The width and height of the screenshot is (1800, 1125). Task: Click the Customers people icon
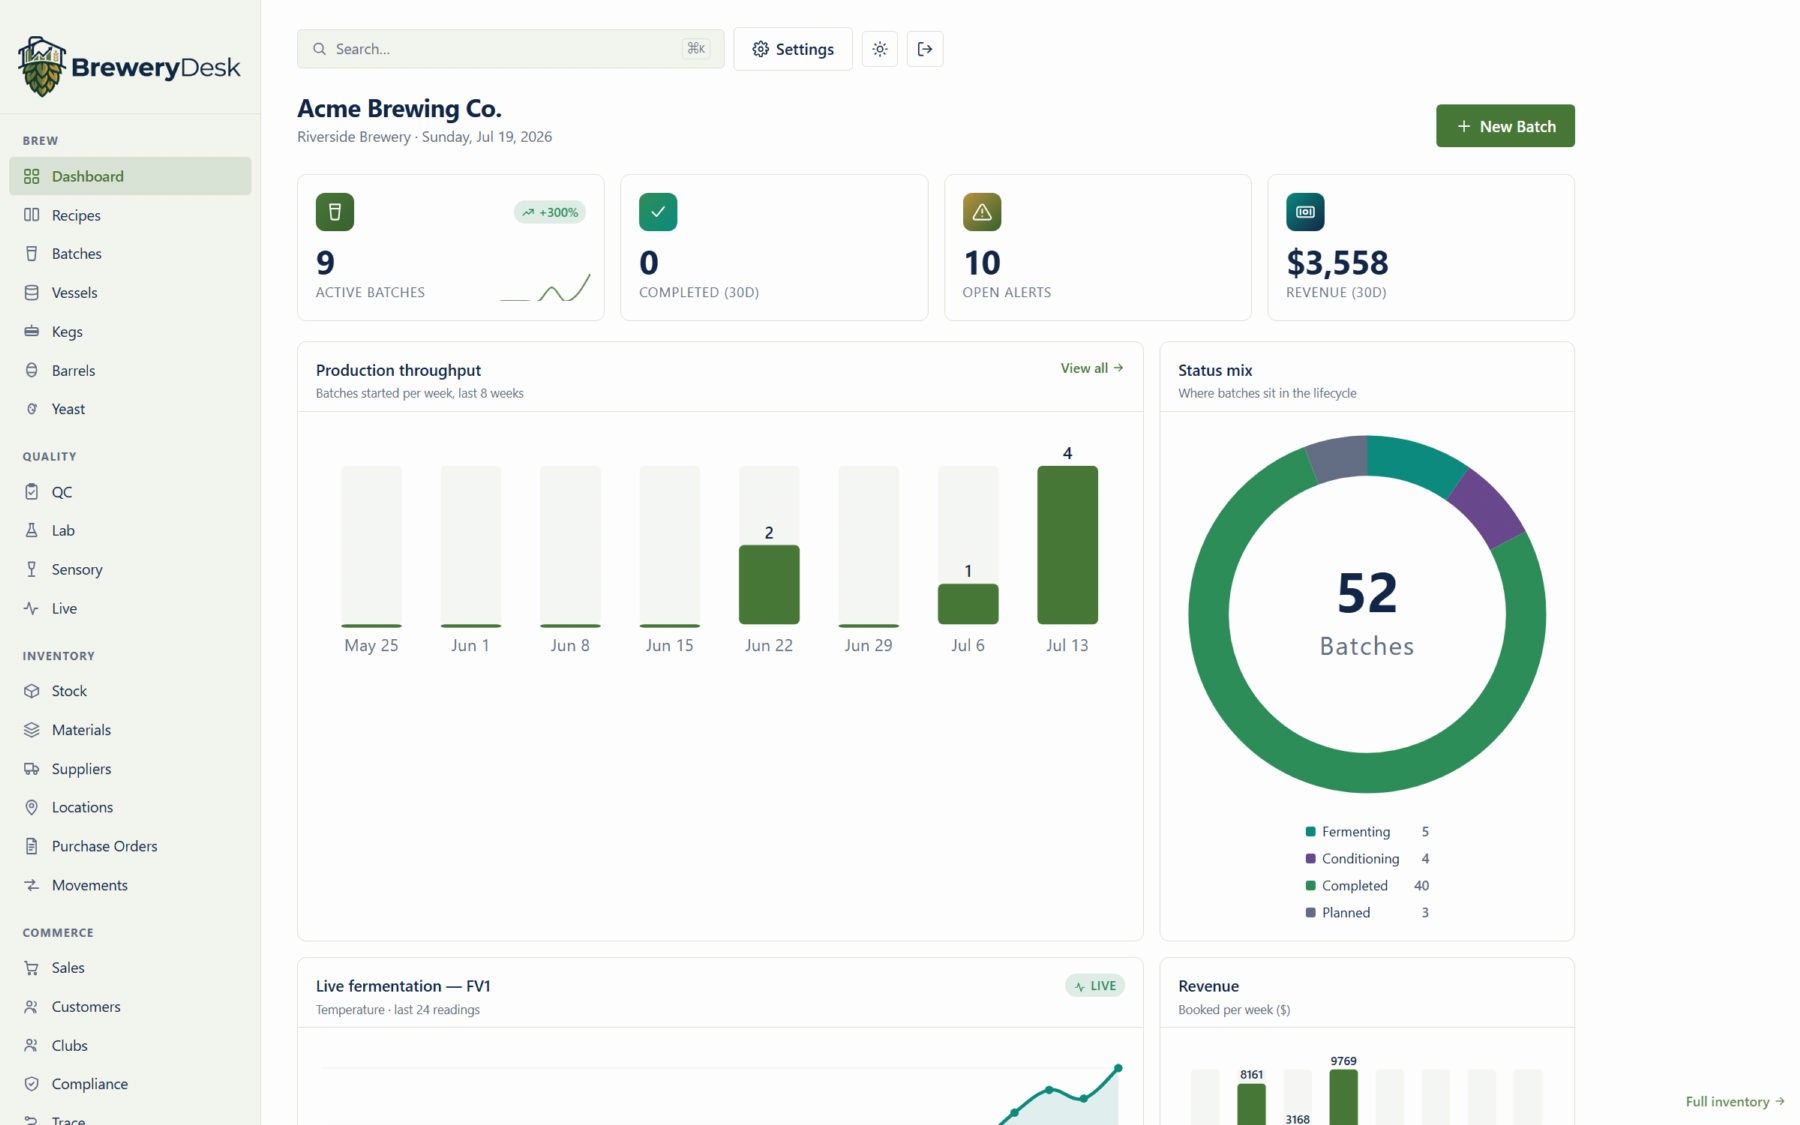coord(32,1007)
